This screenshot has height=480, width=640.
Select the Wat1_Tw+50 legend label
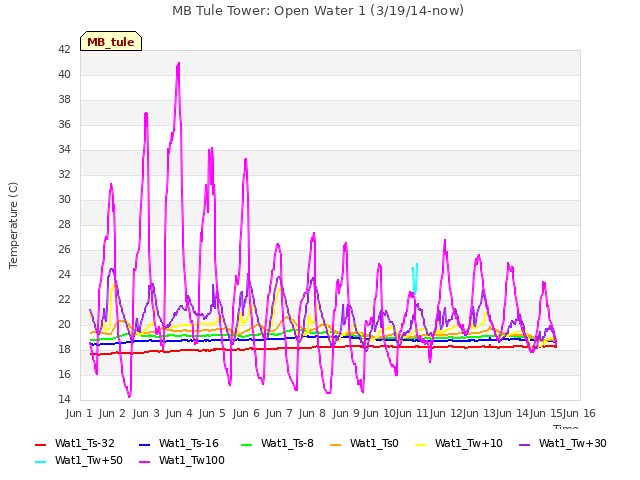89,461
